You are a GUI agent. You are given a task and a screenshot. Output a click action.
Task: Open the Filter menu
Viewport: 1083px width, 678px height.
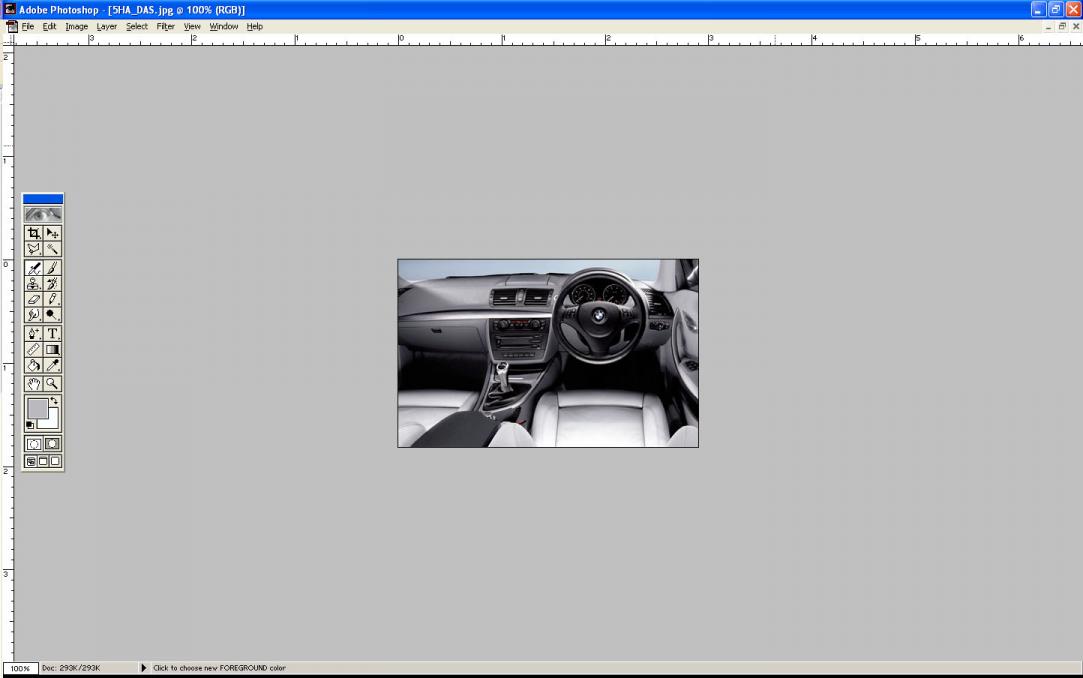click(165, 26)
